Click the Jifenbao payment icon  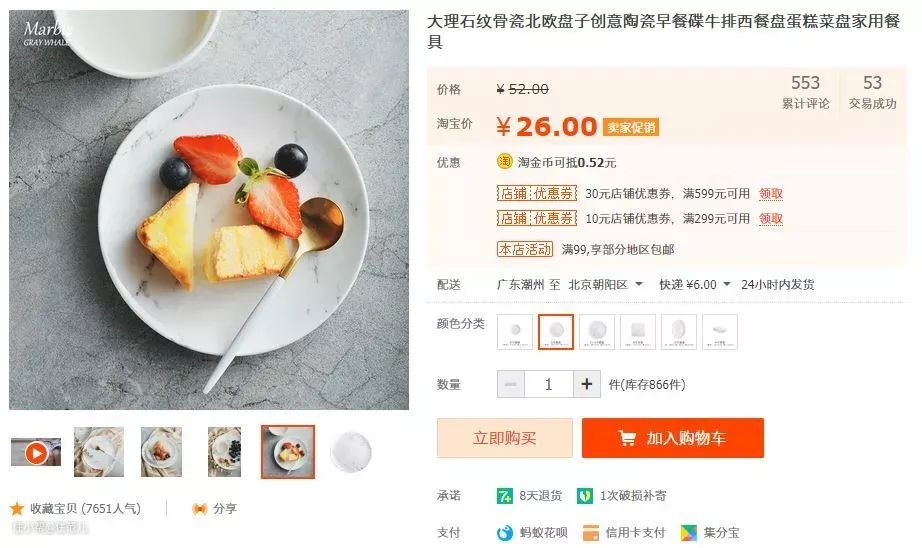click(x=689, y=533)
